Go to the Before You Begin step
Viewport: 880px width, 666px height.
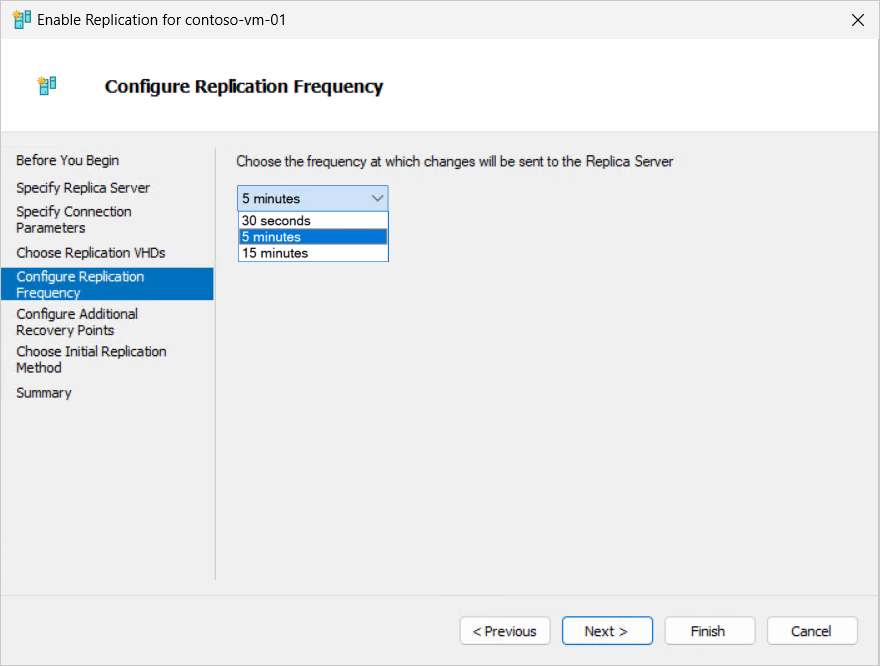coord(67,160)
